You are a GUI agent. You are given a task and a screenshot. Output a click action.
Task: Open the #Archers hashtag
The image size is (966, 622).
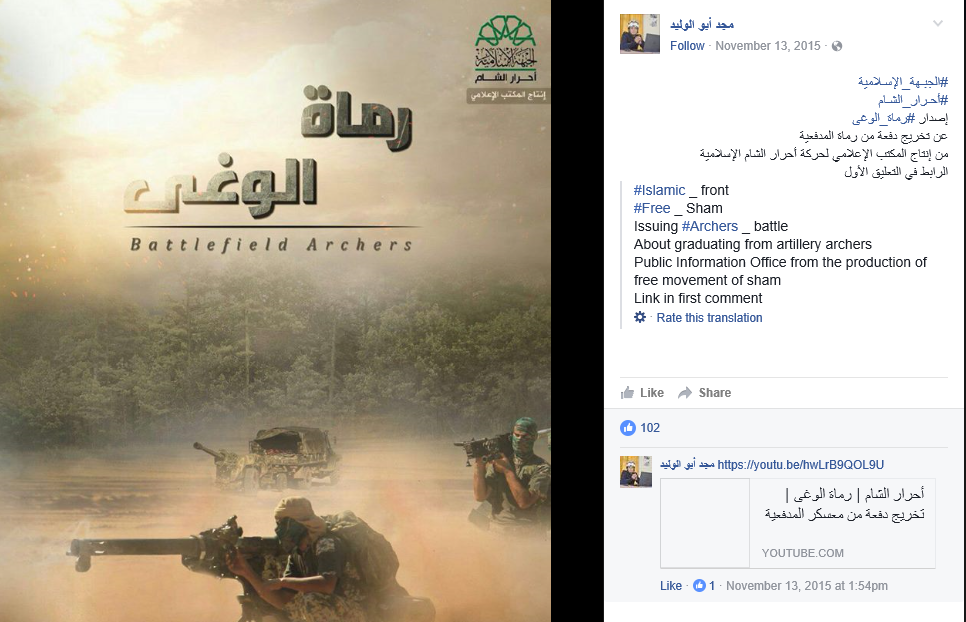point(710,226)
